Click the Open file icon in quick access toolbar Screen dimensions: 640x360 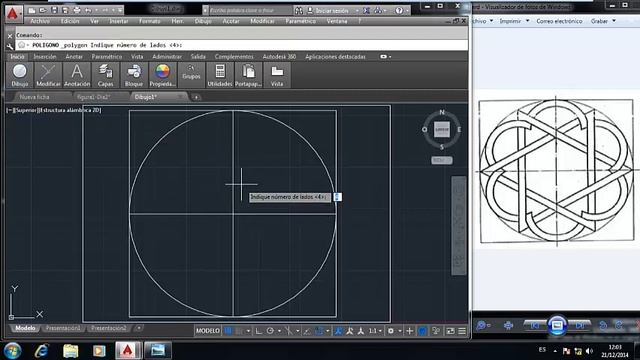43,10
